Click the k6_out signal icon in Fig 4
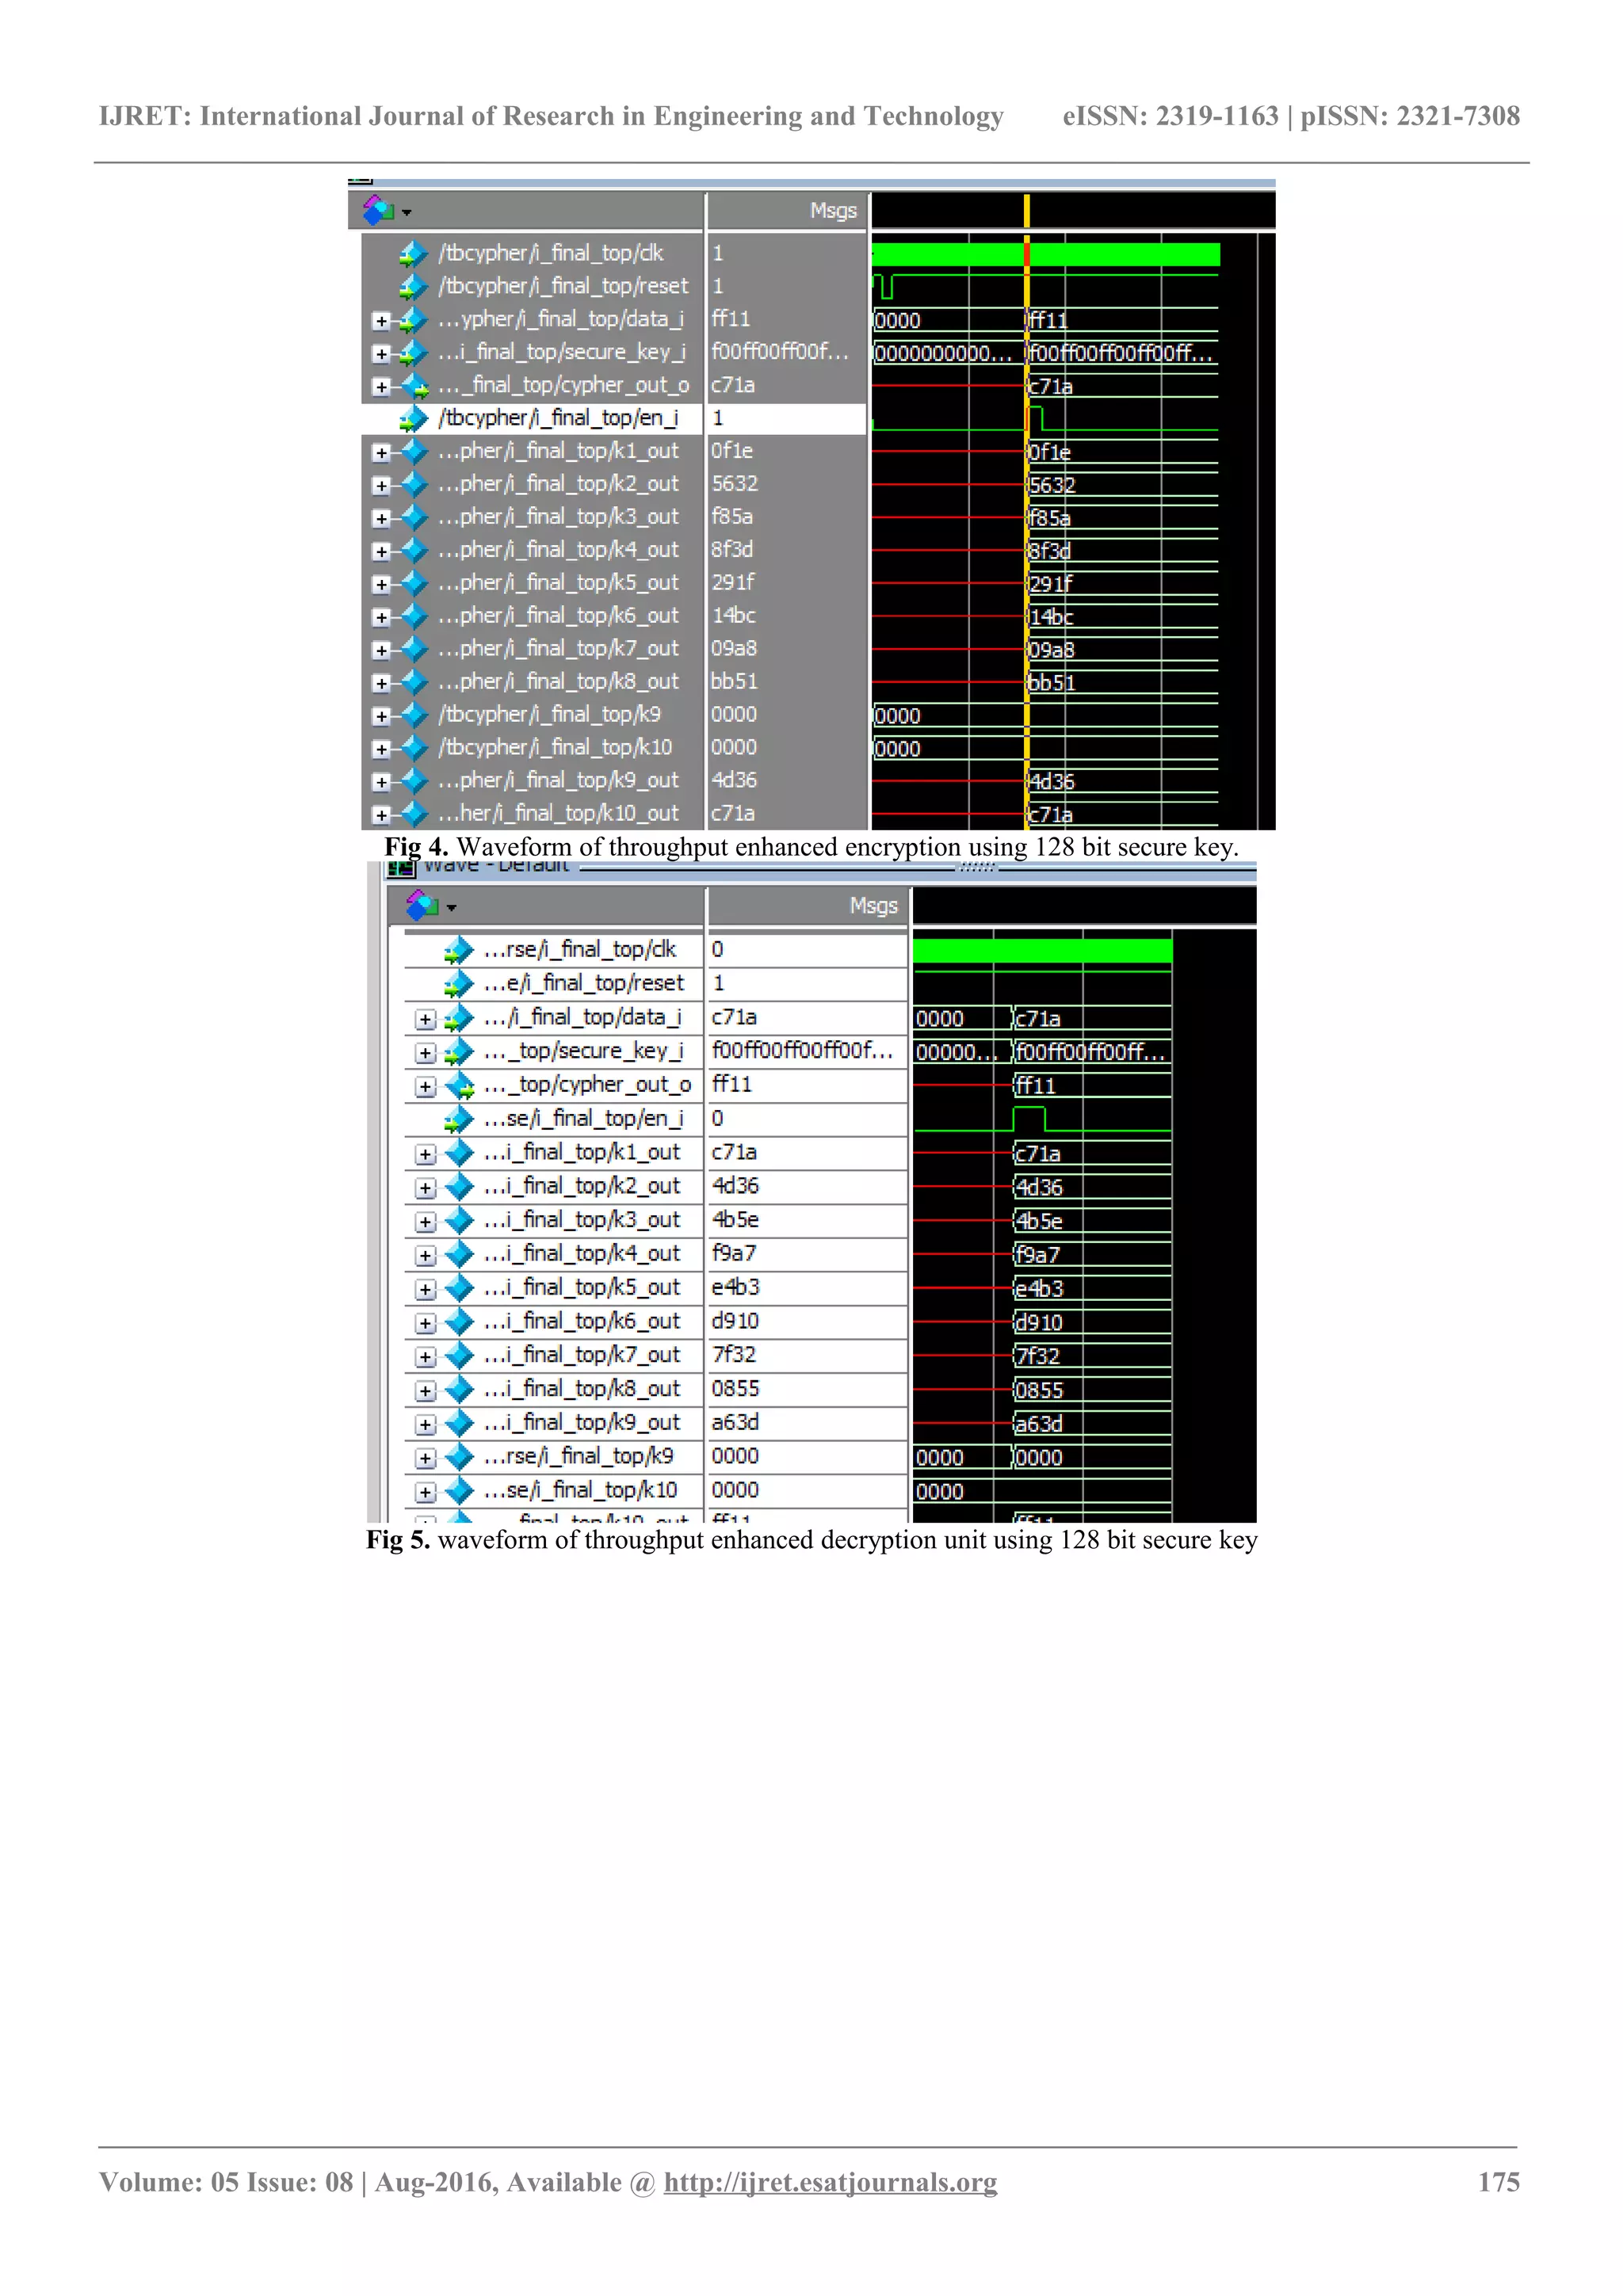The height and width of the screenshot is (2296, 1623). click(413, 616)
